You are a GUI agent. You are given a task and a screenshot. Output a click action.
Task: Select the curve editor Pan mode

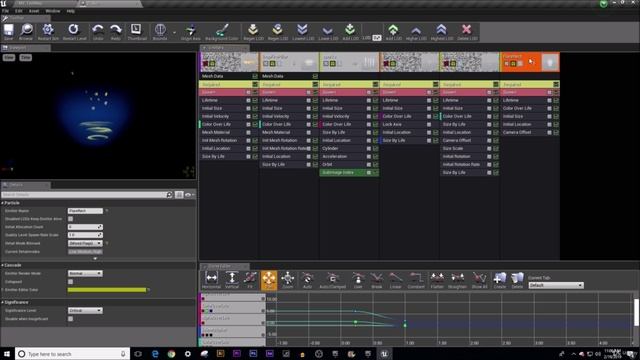point(269,280)
